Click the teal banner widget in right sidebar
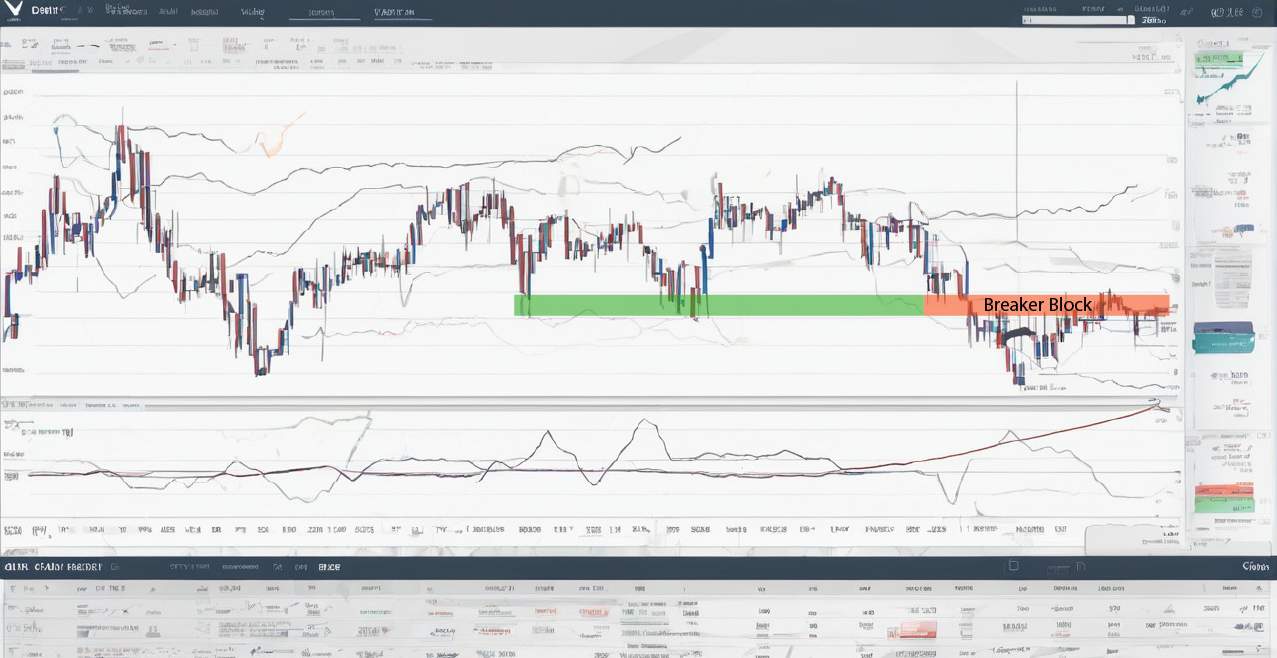Image resolution: width=1277 pixels, height=658 pixels. (x=1223, y=339)
